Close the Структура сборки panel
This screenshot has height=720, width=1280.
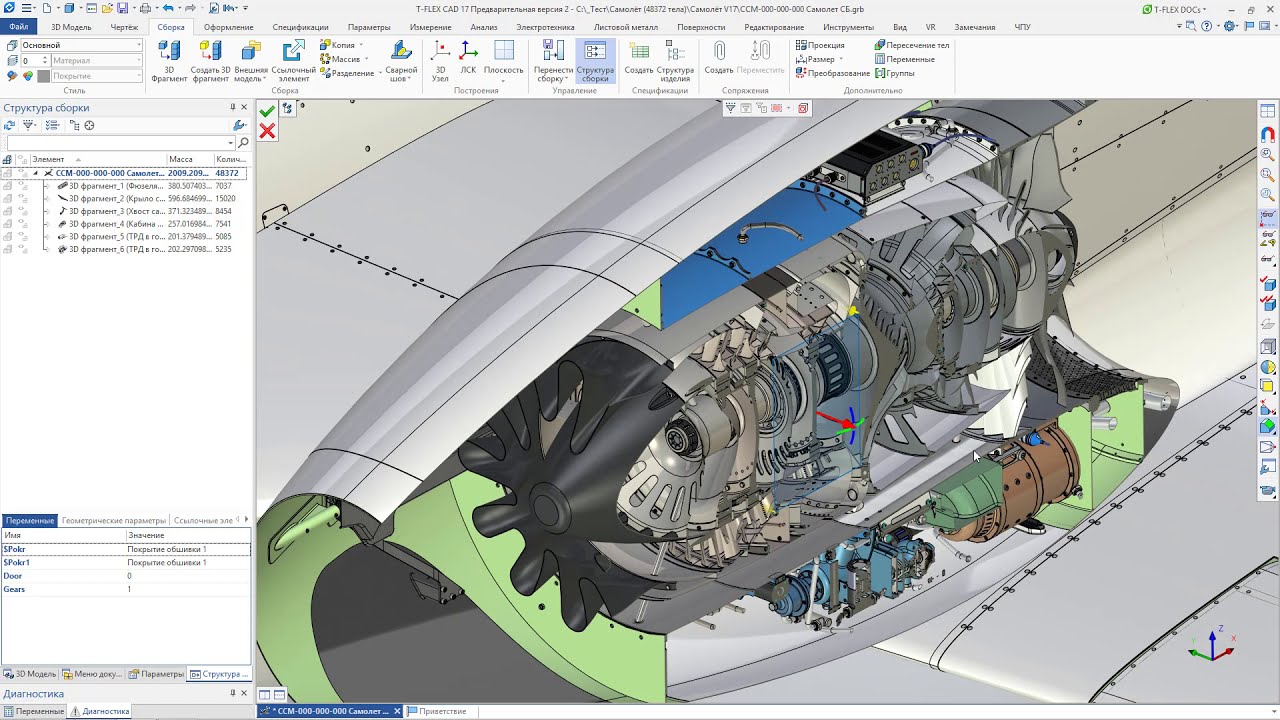[244, 107]
